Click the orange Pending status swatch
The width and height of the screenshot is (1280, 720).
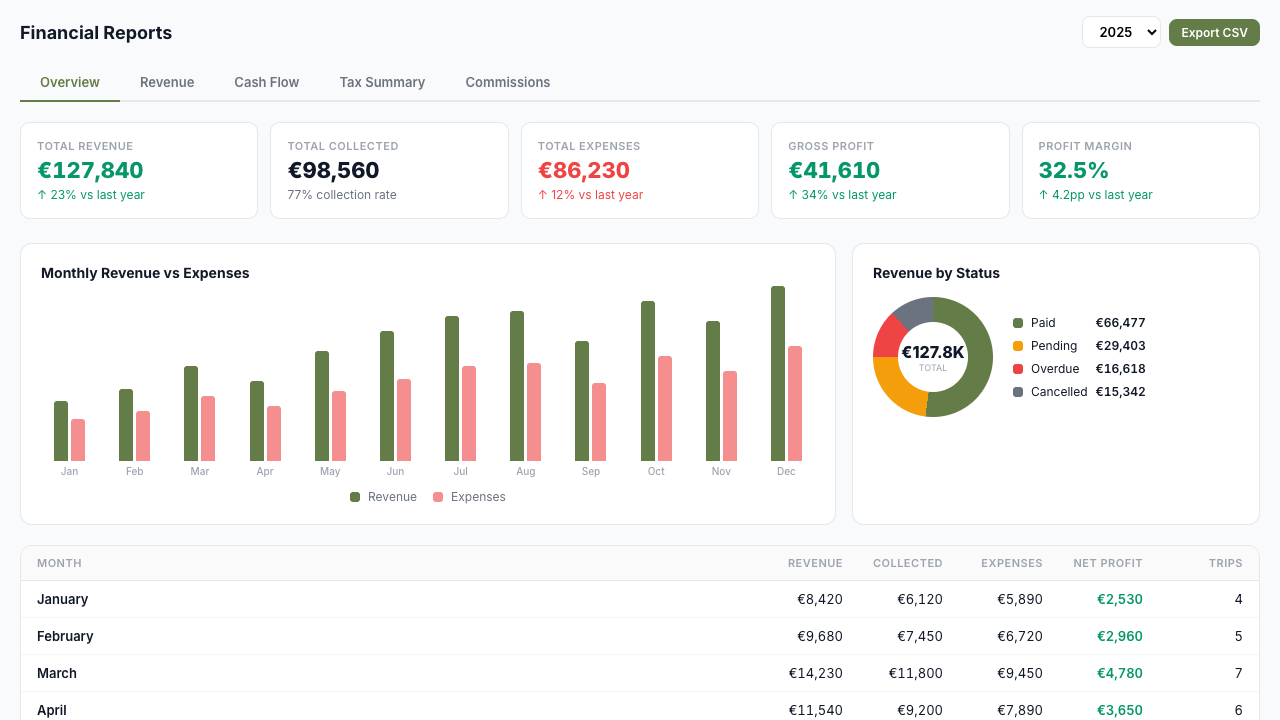tap(1018, 346)
